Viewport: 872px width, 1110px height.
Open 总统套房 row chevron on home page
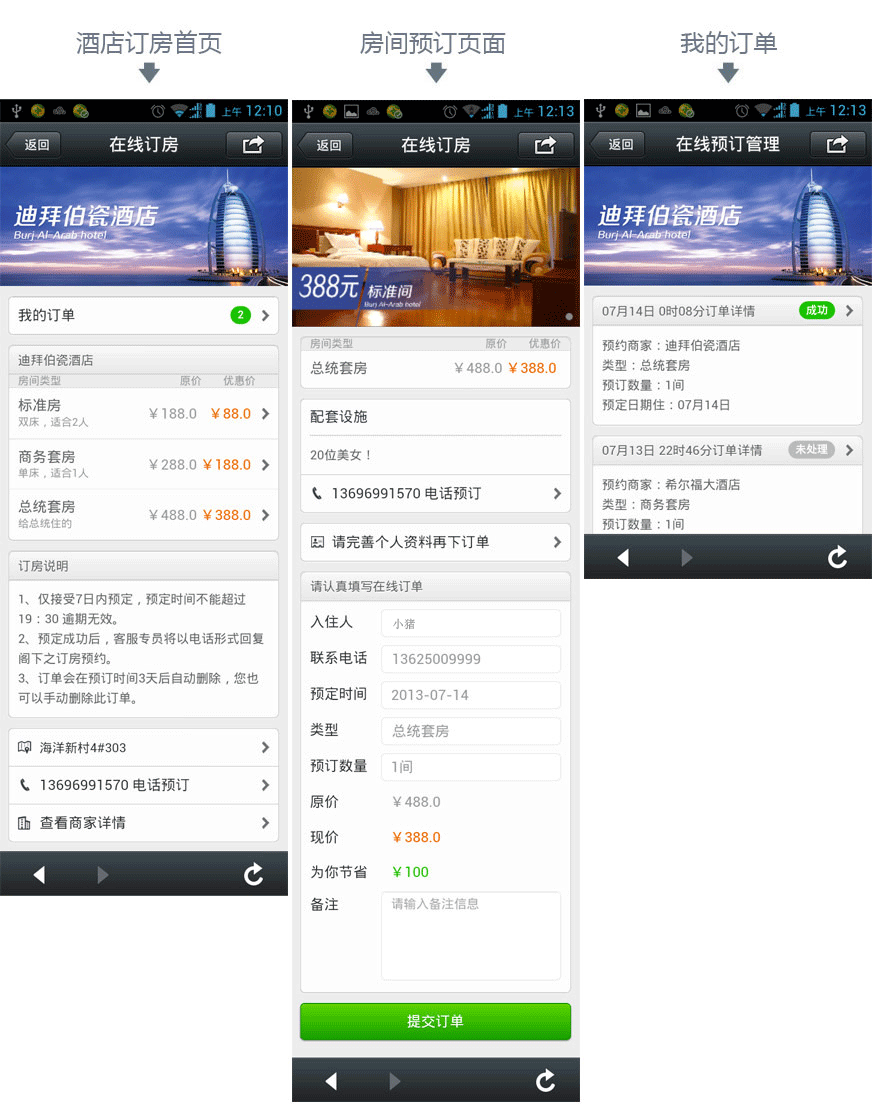(265, 515)
